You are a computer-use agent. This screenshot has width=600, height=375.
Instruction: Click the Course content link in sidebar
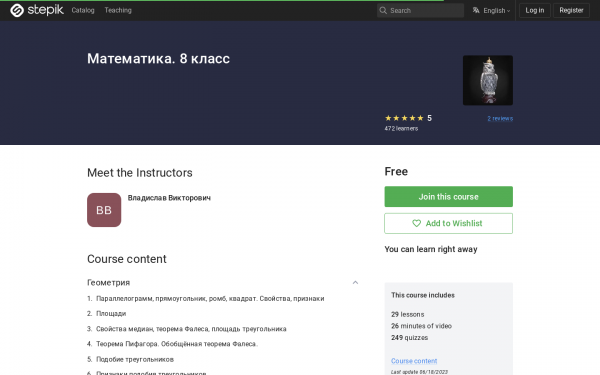point(414,361)
